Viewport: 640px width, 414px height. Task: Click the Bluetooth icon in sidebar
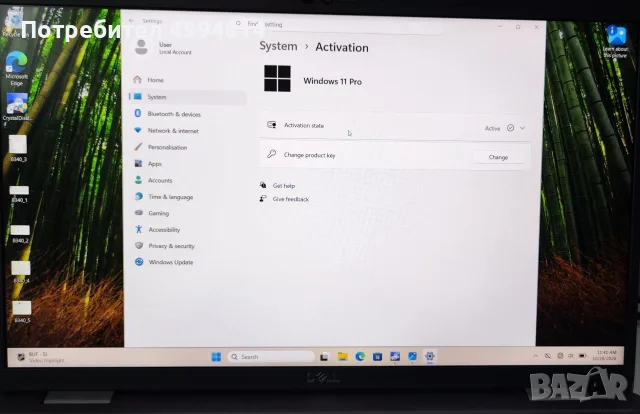[138, 113]
